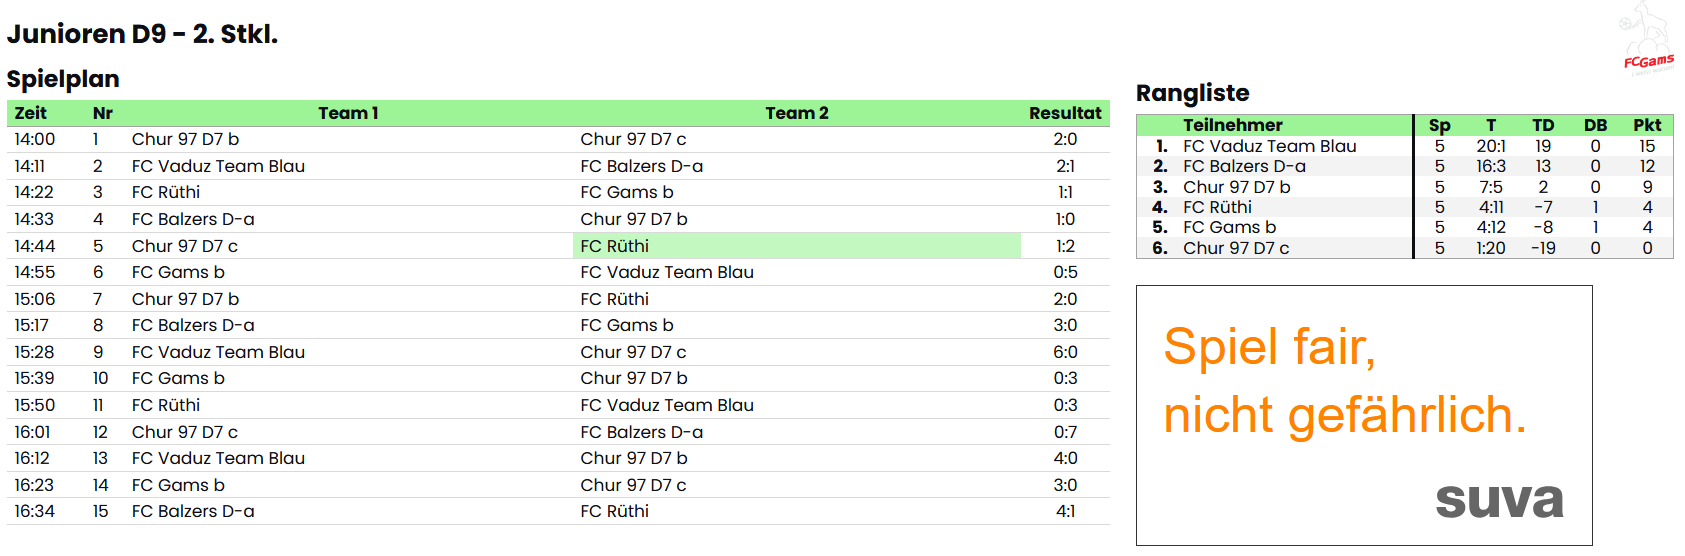Click match number 15 cell

coord(100,511)
